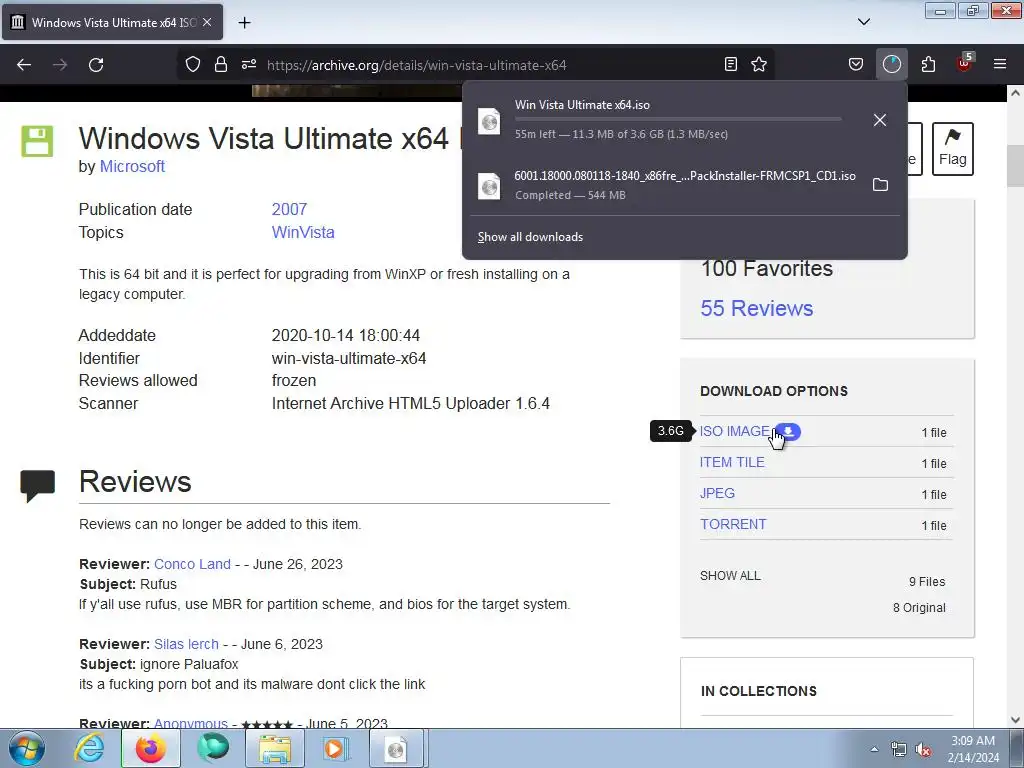Viewport: 1024px width, 768px height.
Task: Show hidden system tray icons arrow
Action: tap(874, 749)
